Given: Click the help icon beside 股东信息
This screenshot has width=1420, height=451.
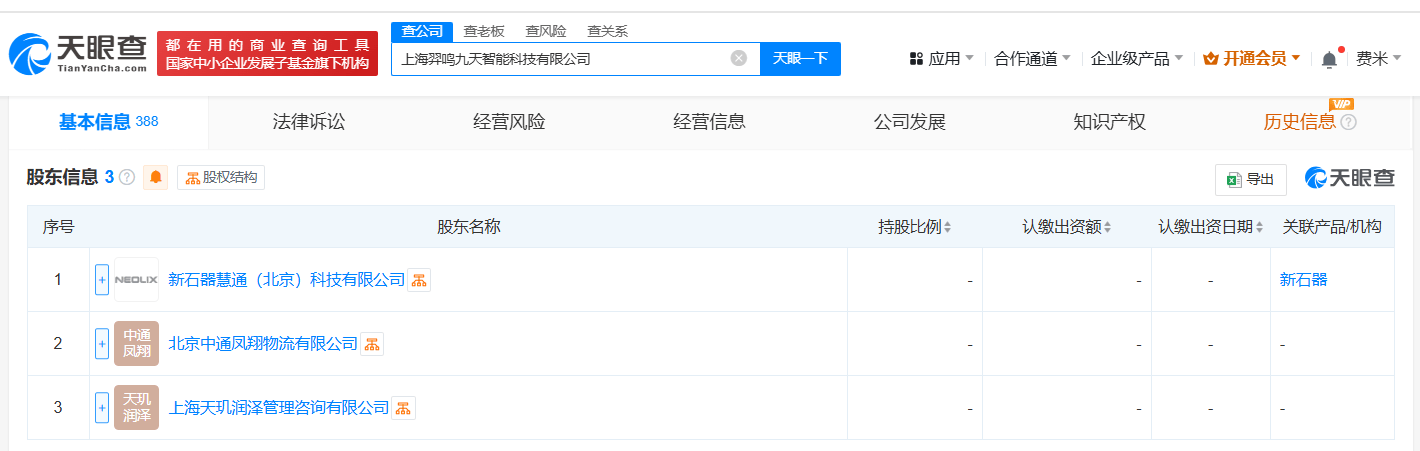Looking at the screenshot, I should [x=127, y=178].
